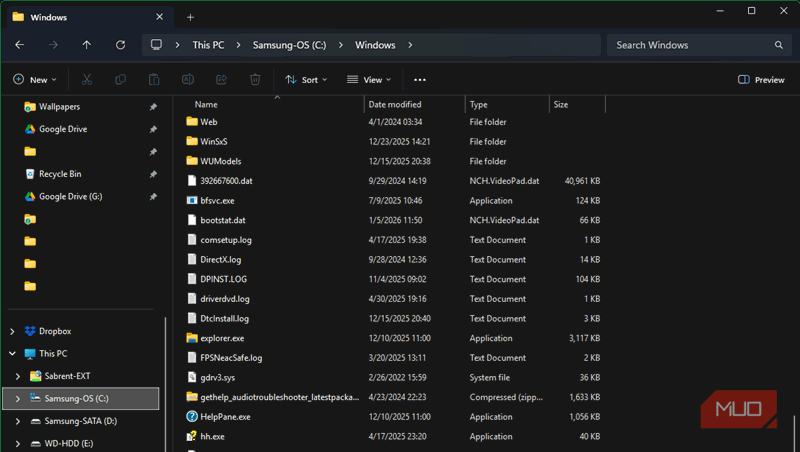Click the PC monitor icon in address bar
The image size is (800, 452).
pos(156,45)
